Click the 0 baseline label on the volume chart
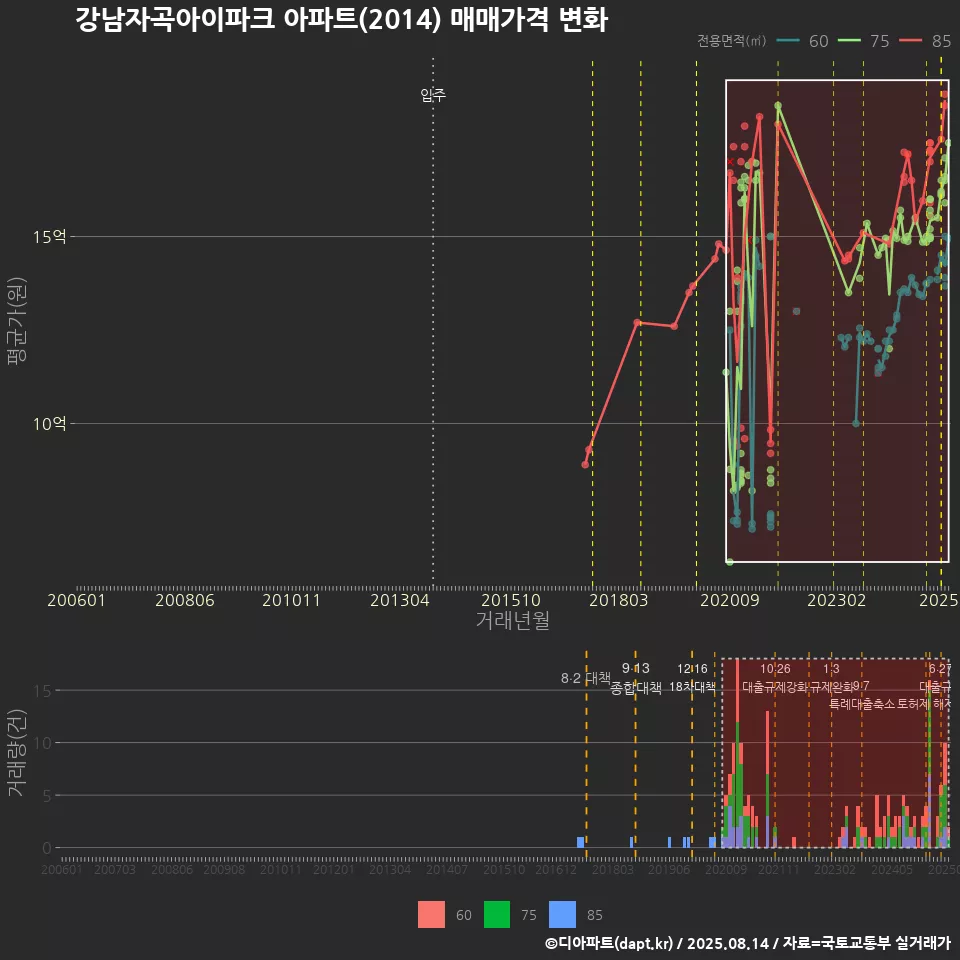This screenshot has width=960, height=960. coord(47,848)
